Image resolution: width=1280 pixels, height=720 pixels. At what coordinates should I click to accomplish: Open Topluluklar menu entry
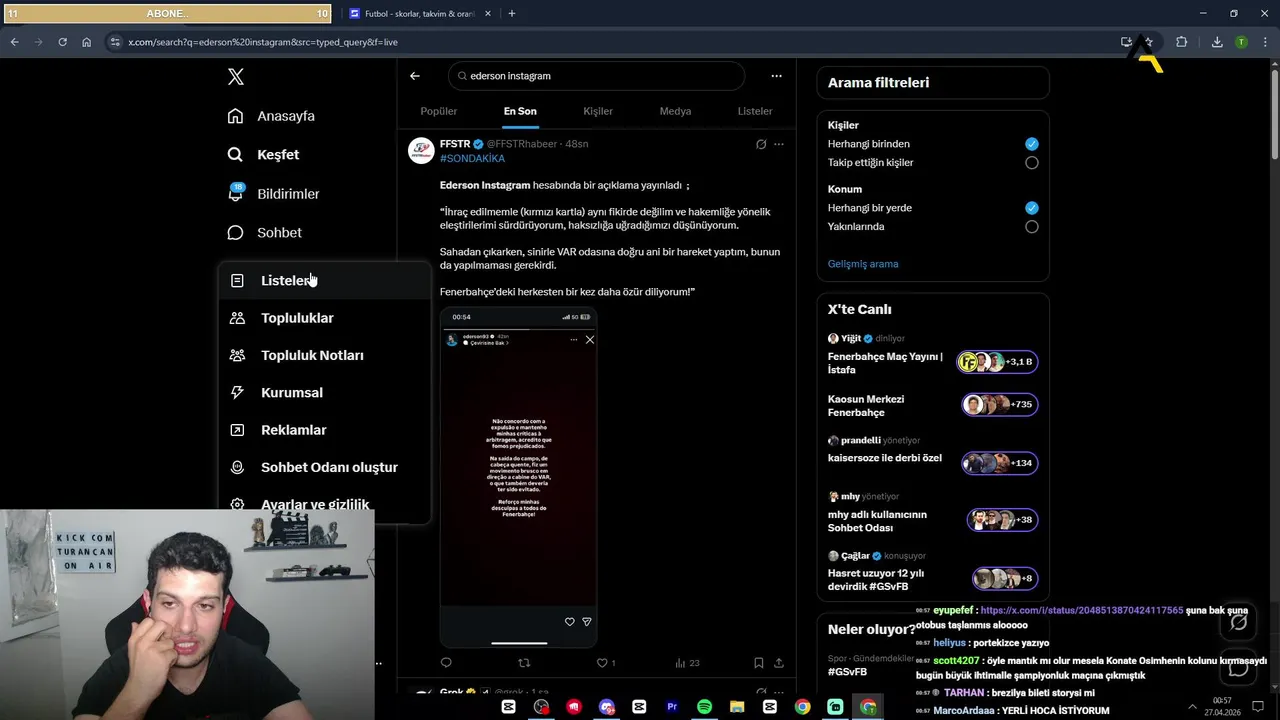(325, 318)
